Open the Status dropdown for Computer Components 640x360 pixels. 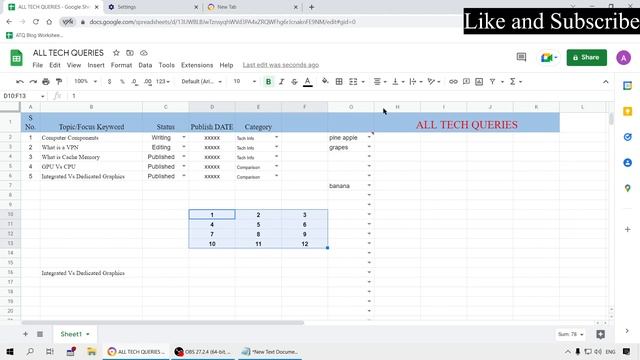coord(184,138)
